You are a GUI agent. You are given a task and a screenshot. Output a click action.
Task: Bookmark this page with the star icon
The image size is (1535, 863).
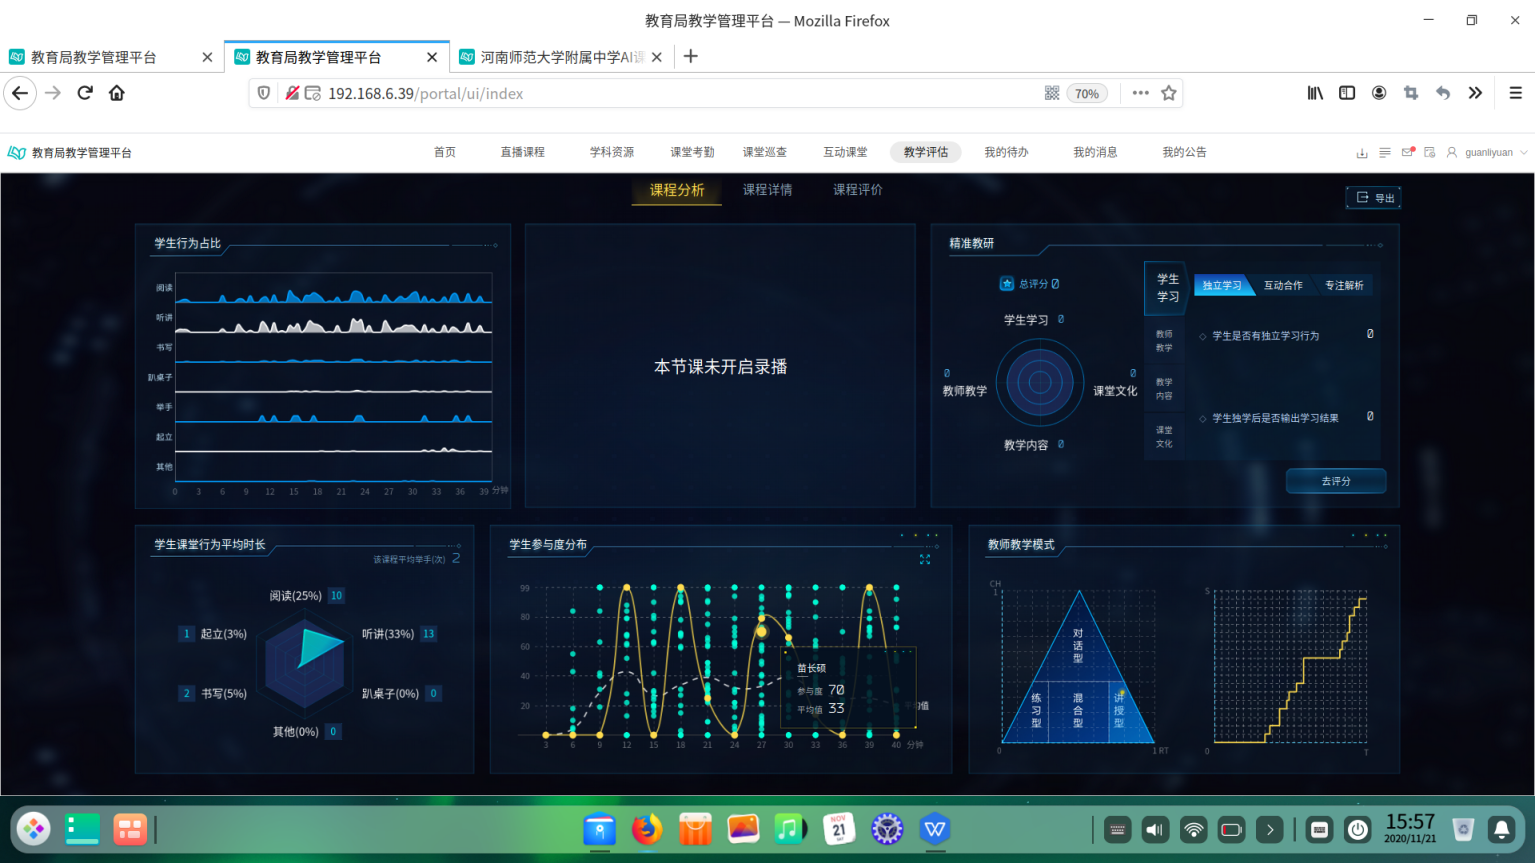click(x=1169, y=93)
